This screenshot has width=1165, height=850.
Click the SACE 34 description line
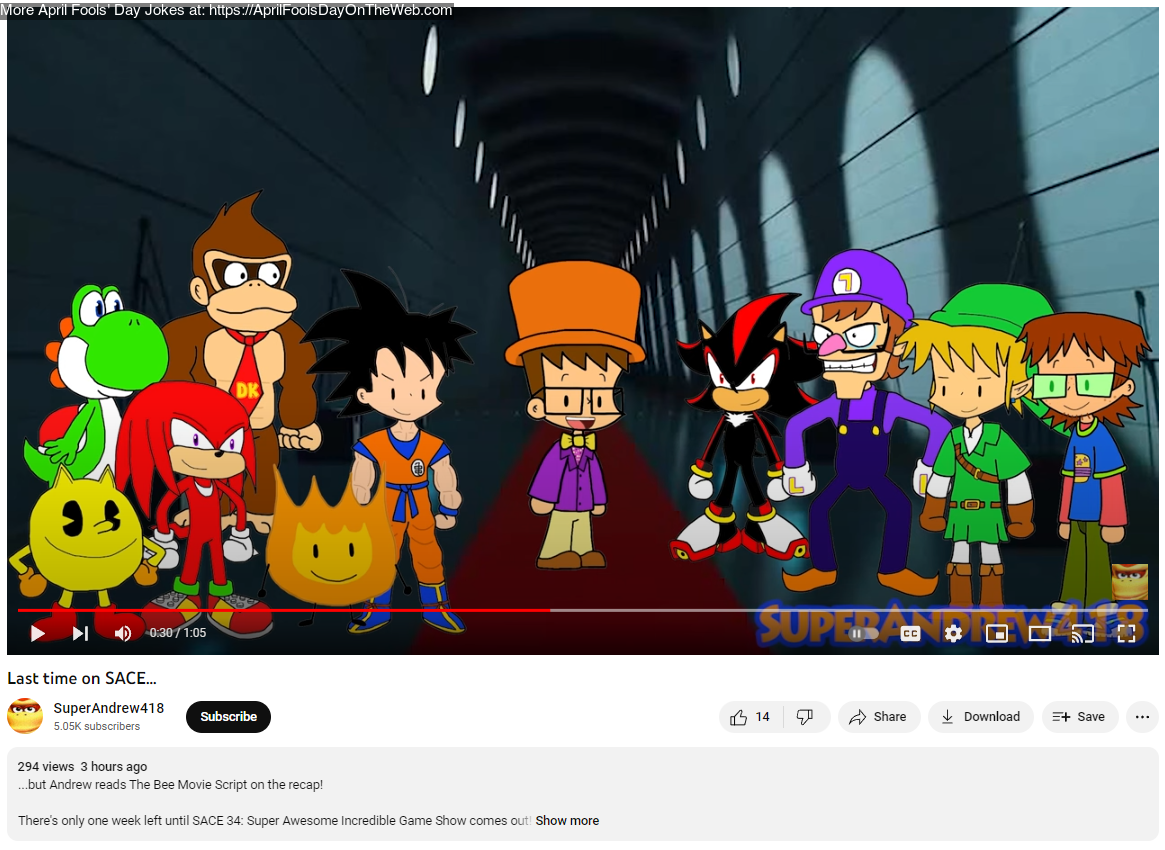click(x=274, y=821)
